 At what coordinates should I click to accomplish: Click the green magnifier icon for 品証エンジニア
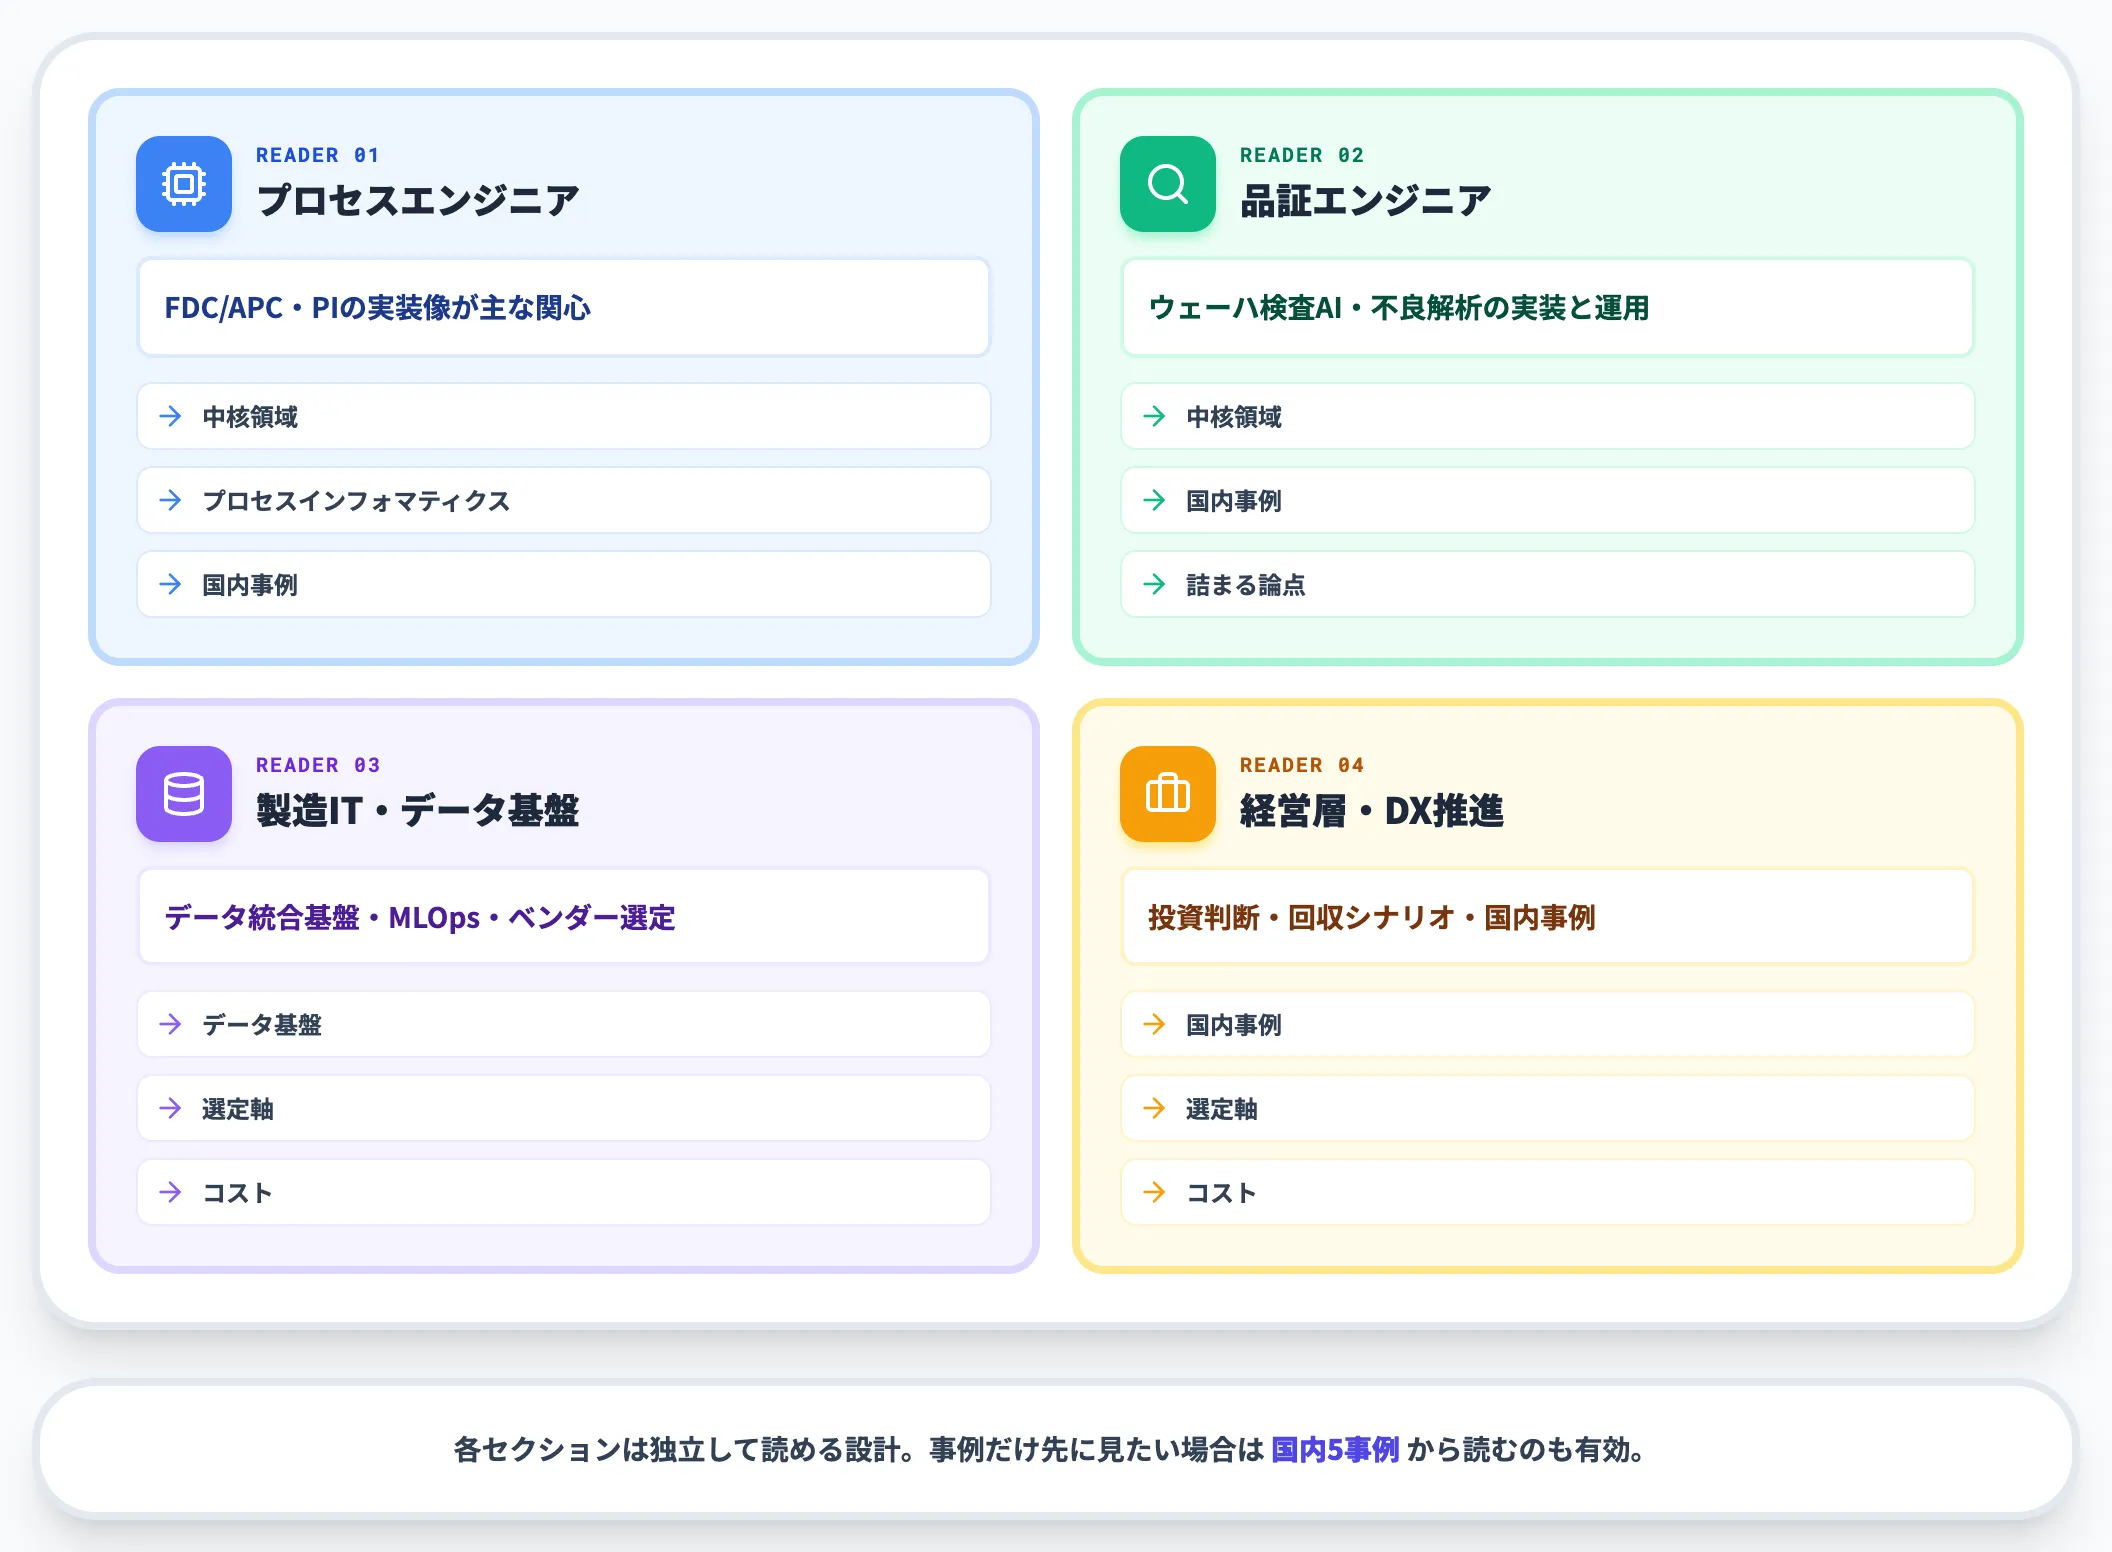coord(1168,184)
